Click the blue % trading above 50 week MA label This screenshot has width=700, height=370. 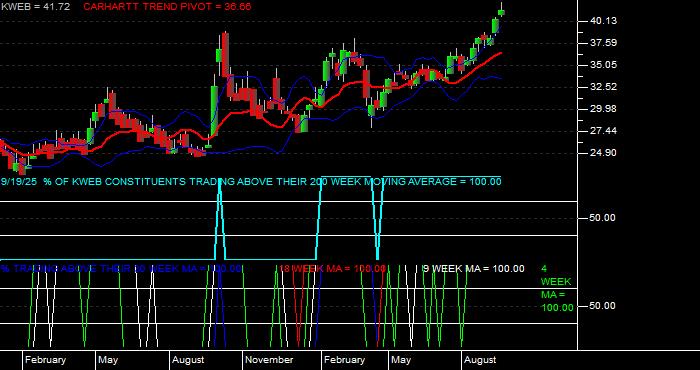point(121,269)
